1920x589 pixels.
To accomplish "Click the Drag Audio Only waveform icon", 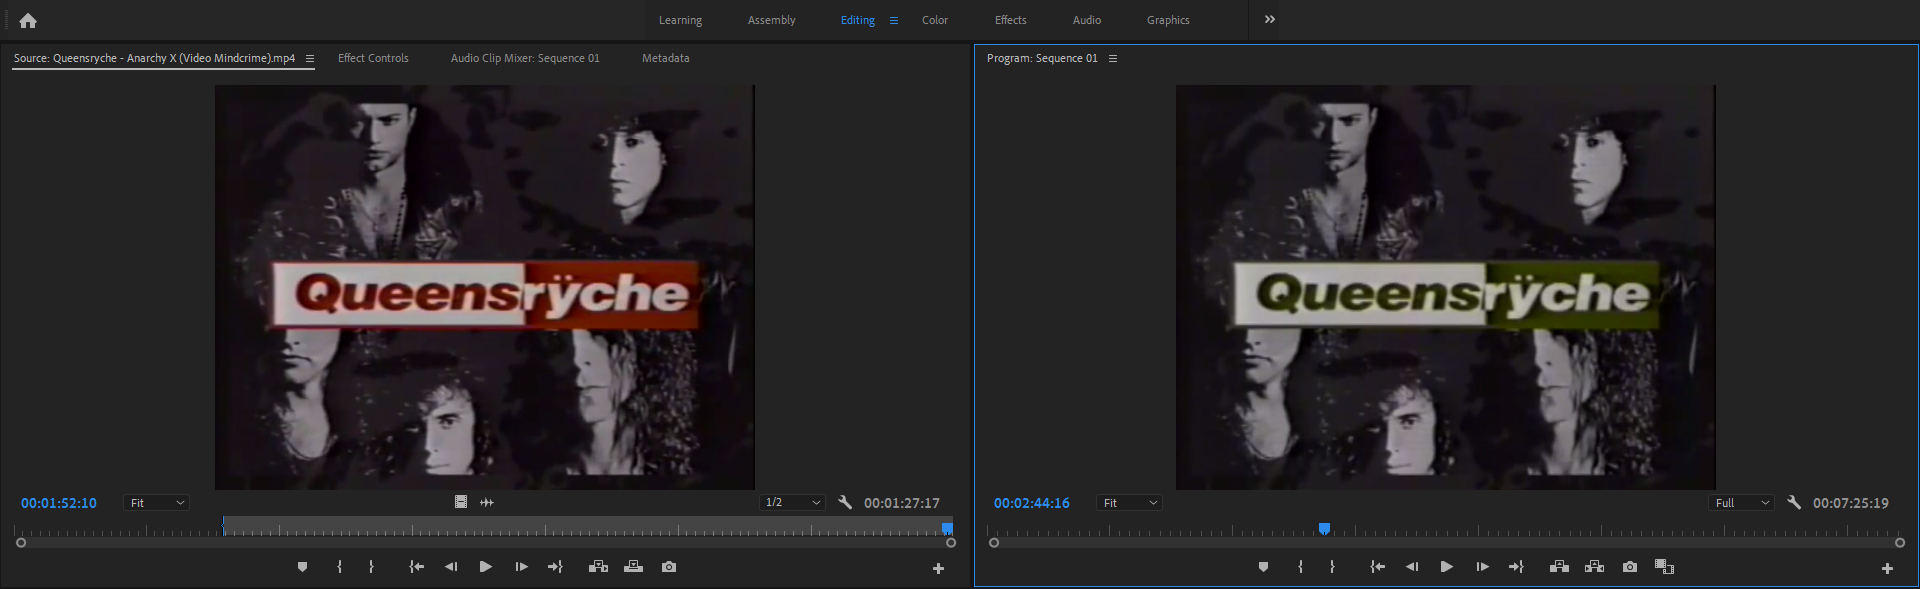I will [487, 502].
